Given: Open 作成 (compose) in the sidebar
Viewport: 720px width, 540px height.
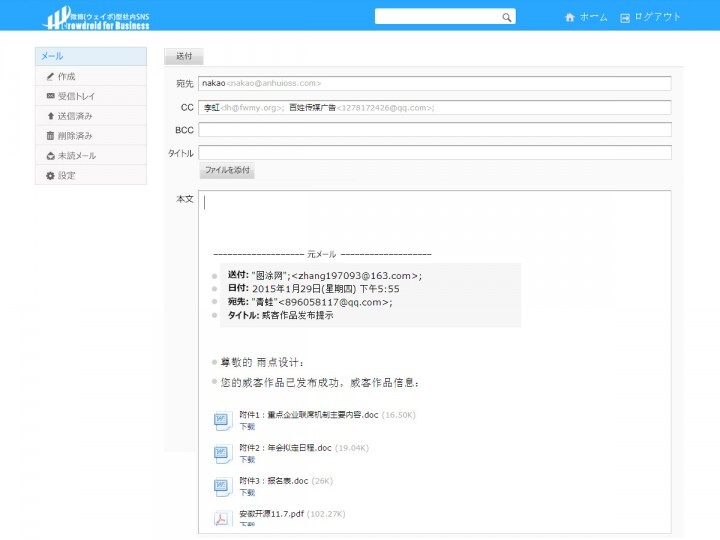Looking at the screenshot, I should (66, 76).
